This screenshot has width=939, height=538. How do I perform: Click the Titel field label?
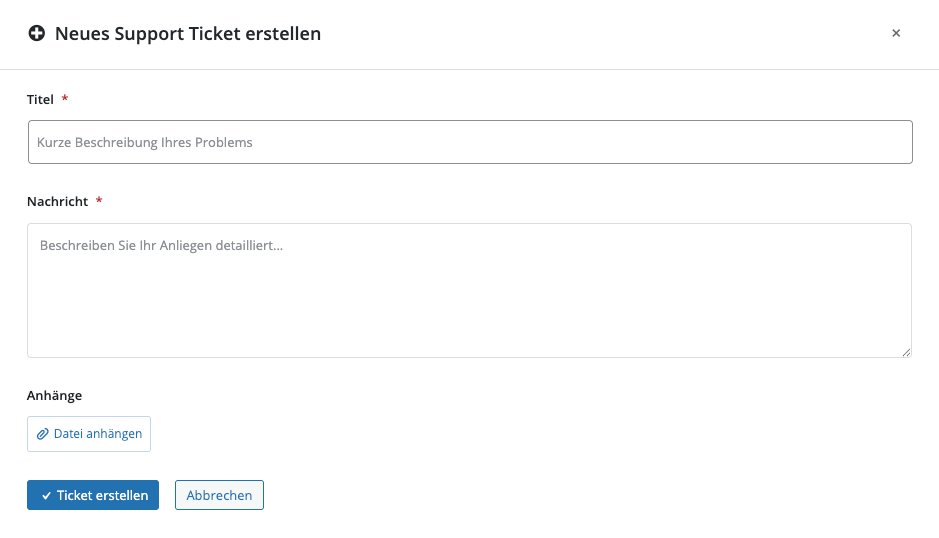pos(40,99)
